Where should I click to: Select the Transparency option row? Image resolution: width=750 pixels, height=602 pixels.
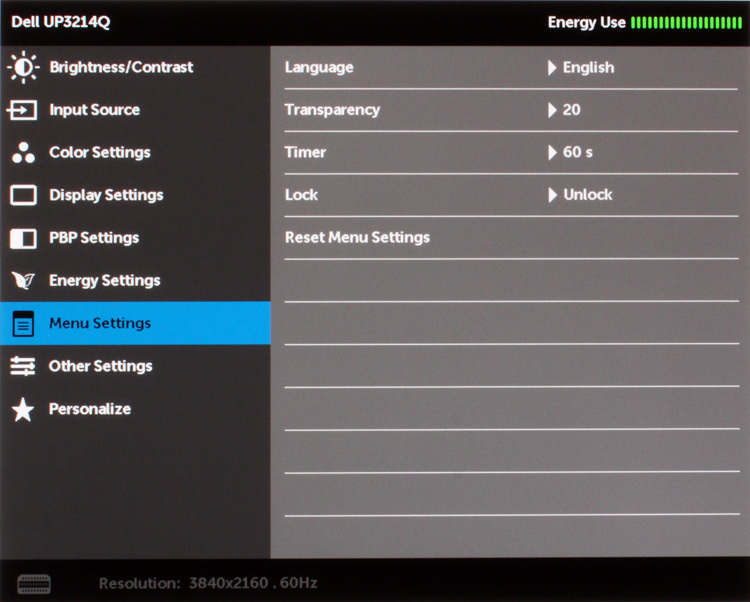point(511,110)
